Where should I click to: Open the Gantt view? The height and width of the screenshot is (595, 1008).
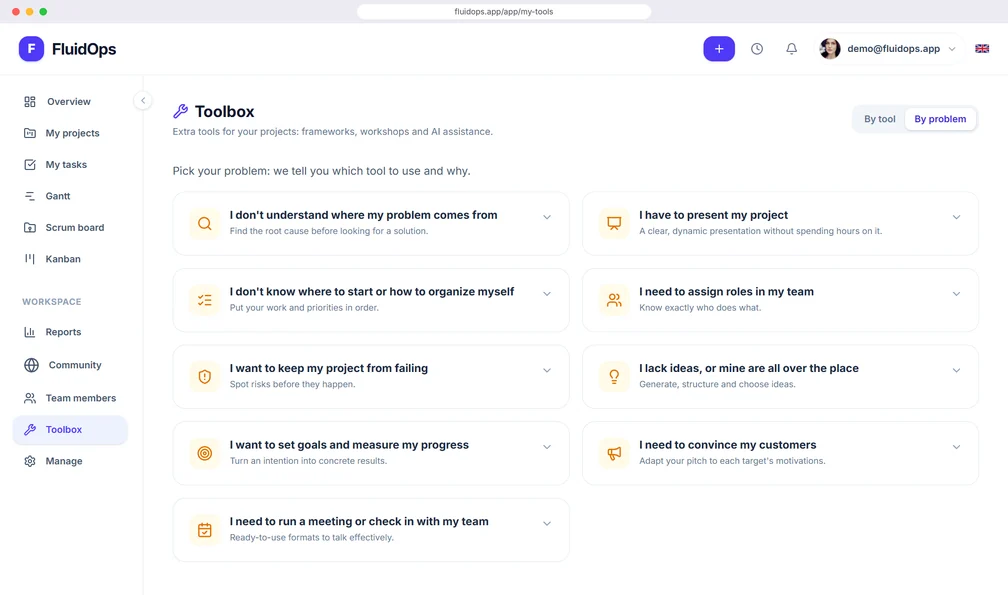pos(70,196)
